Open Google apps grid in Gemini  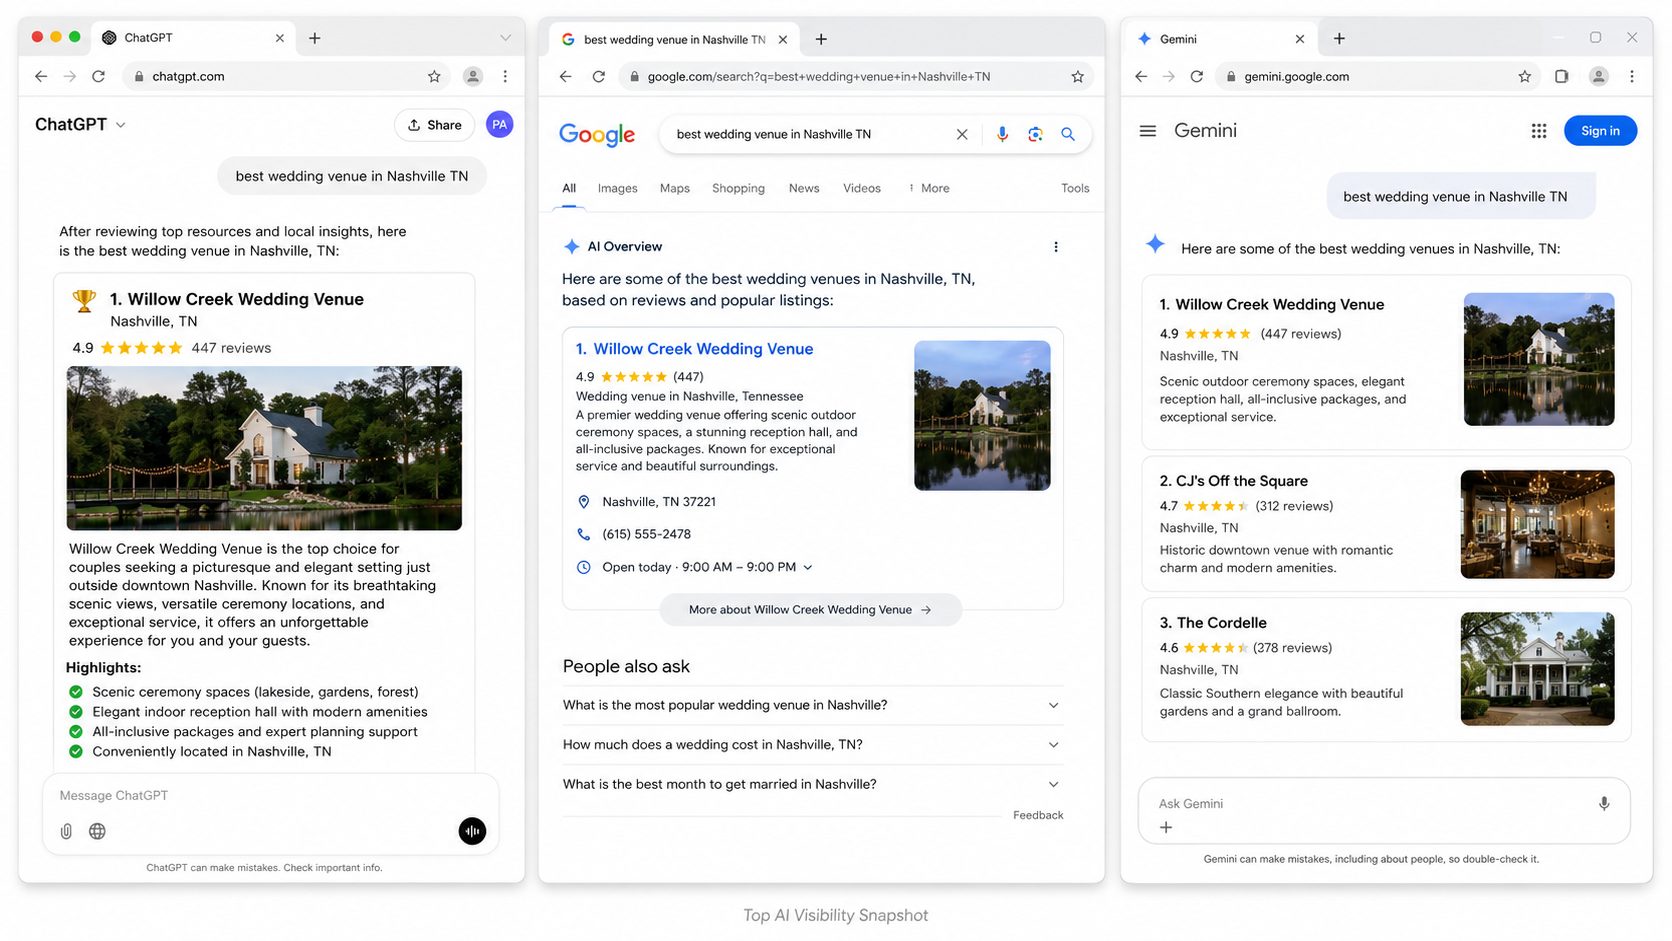tap(1539, 131)
